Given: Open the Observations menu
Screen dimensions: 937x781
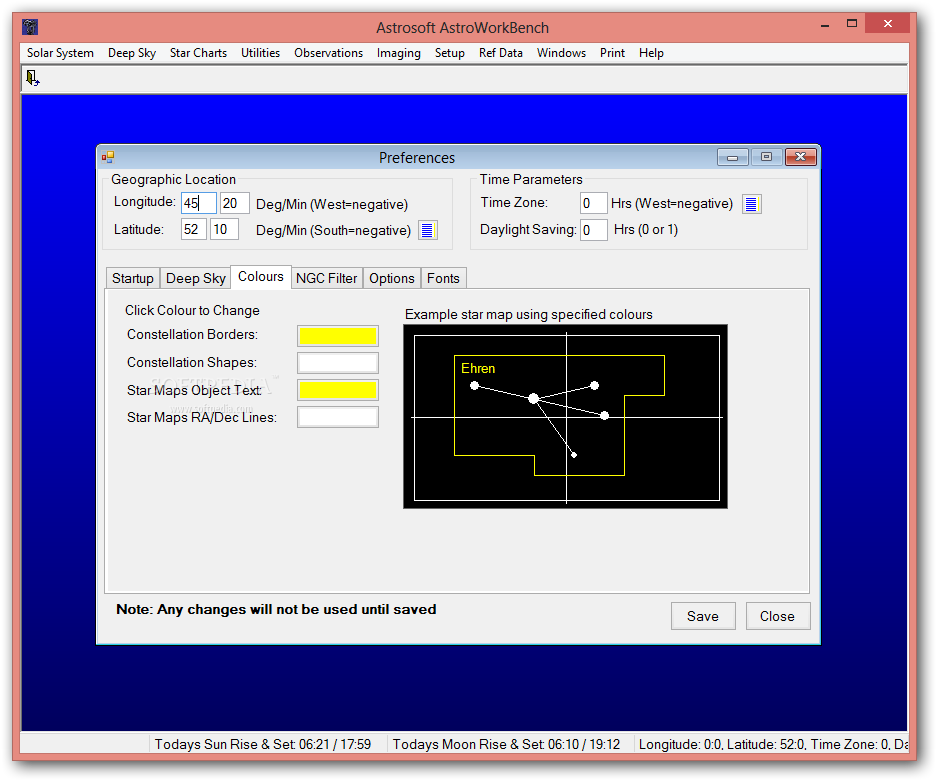Looking at the screenshot, I should click(x=329, y=53).
